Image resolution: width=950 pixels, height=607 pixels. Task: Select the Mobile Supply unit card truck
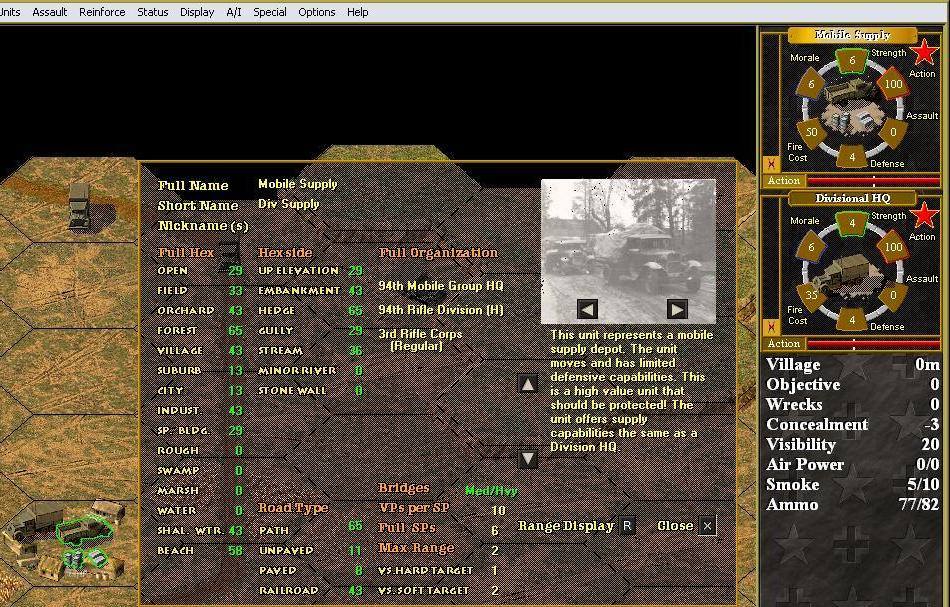pyautogui.click(x=852, y=92)
